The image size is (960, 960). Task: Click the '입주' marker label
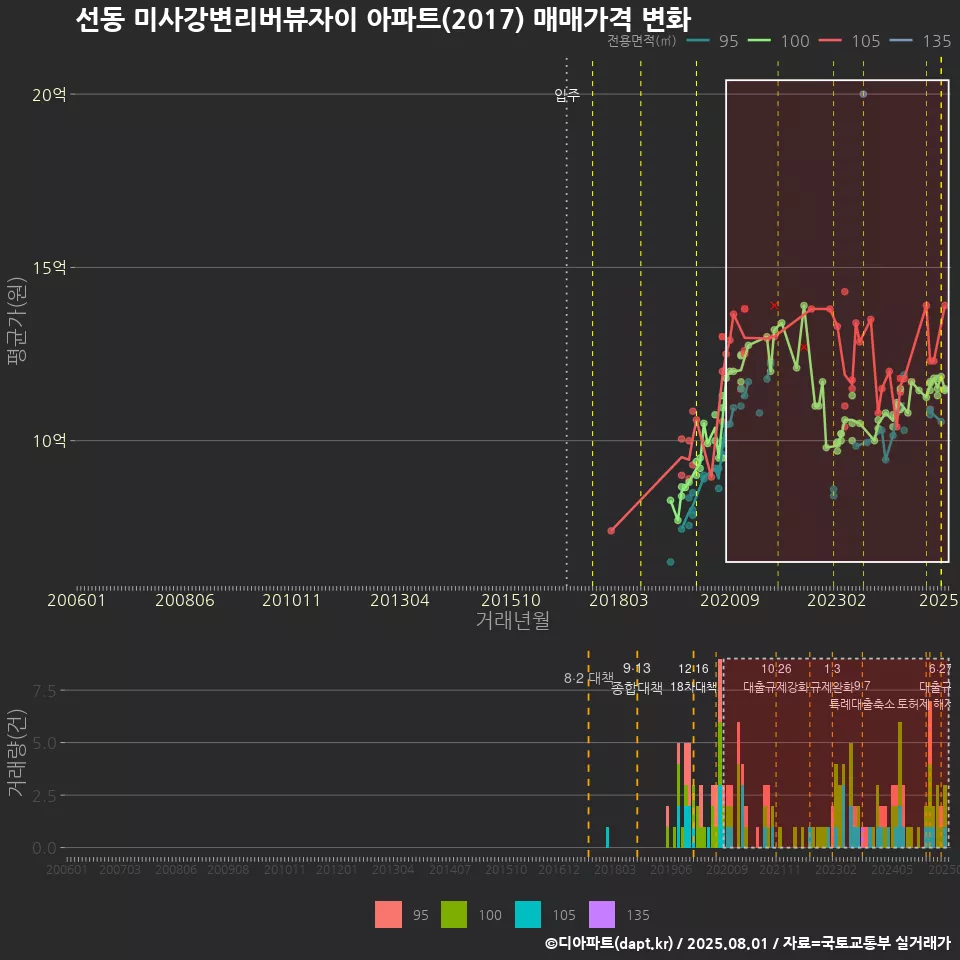567,95
